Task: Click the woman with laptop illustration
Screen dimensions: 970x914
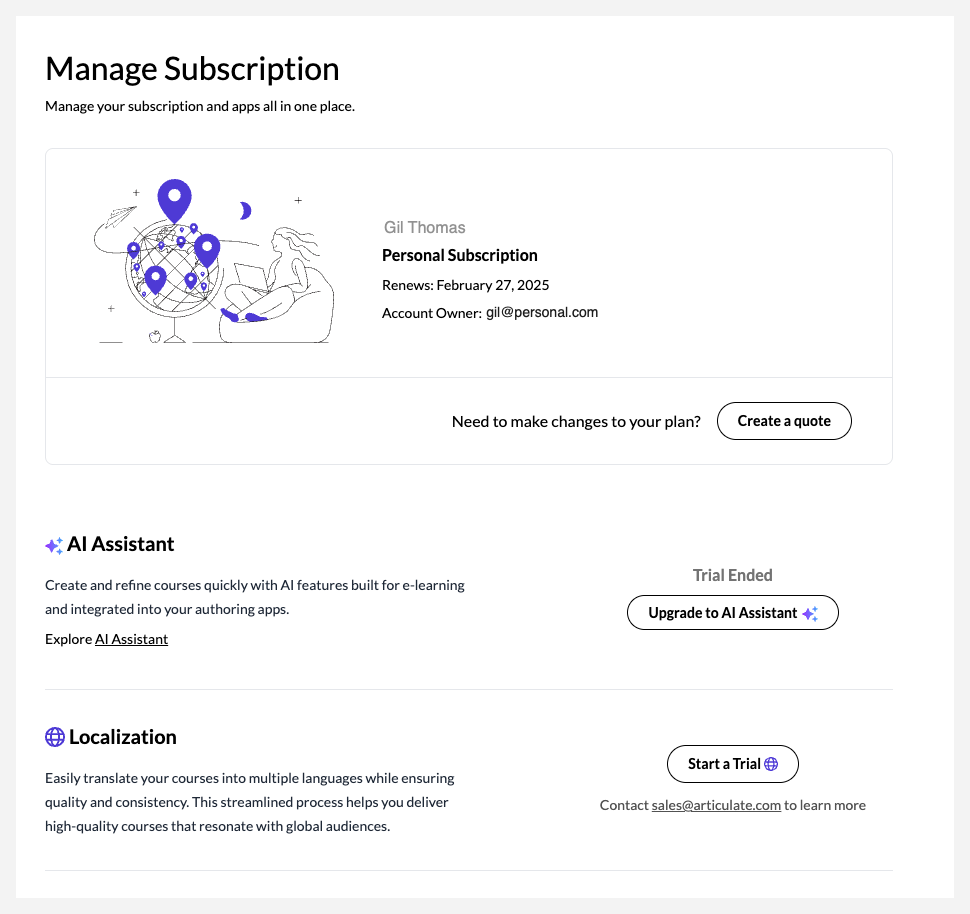Action: click(280, 280)
